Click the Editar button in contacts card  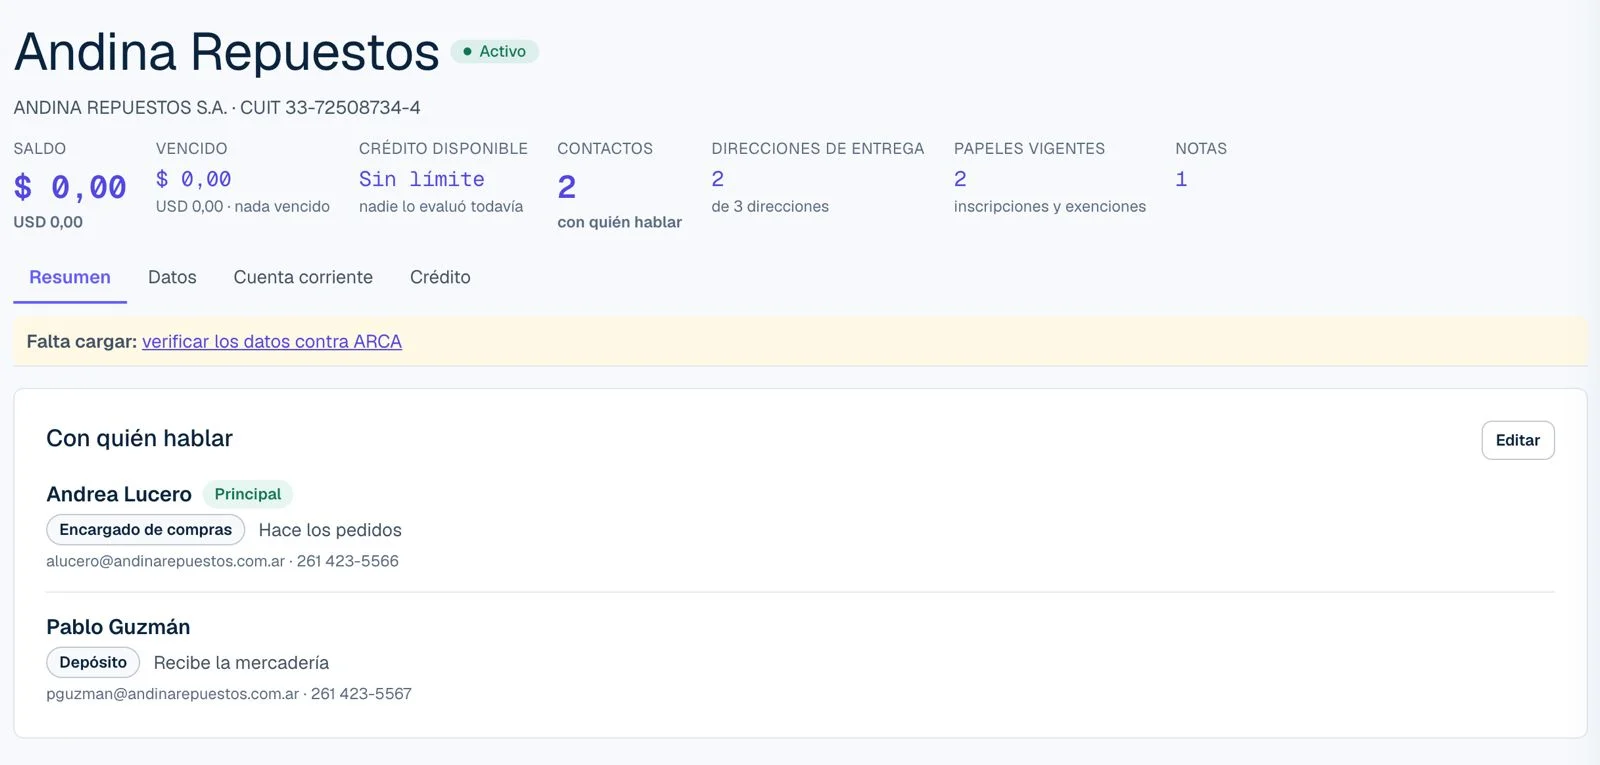(x=1517, y=440)
